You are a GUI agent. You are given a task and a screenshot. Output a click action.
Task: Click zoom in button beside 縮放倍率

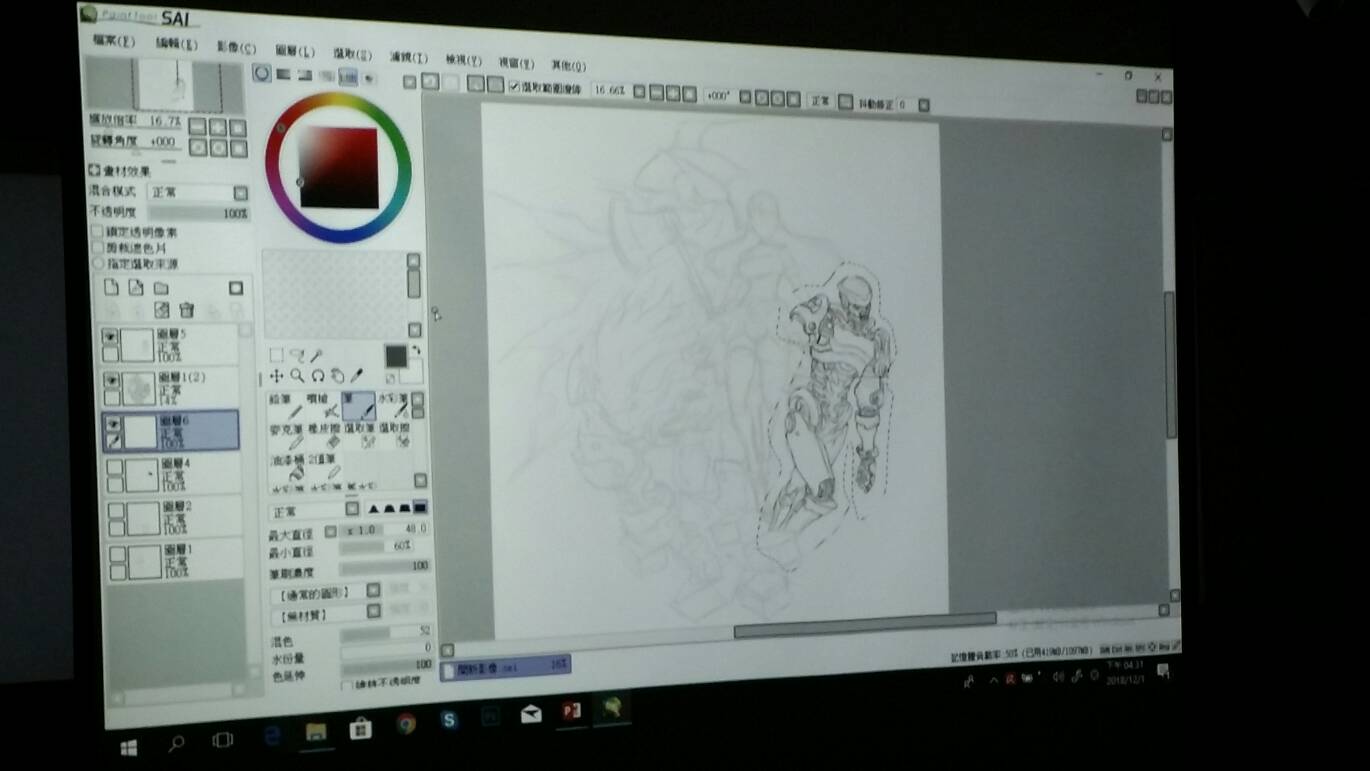point(218,127)
